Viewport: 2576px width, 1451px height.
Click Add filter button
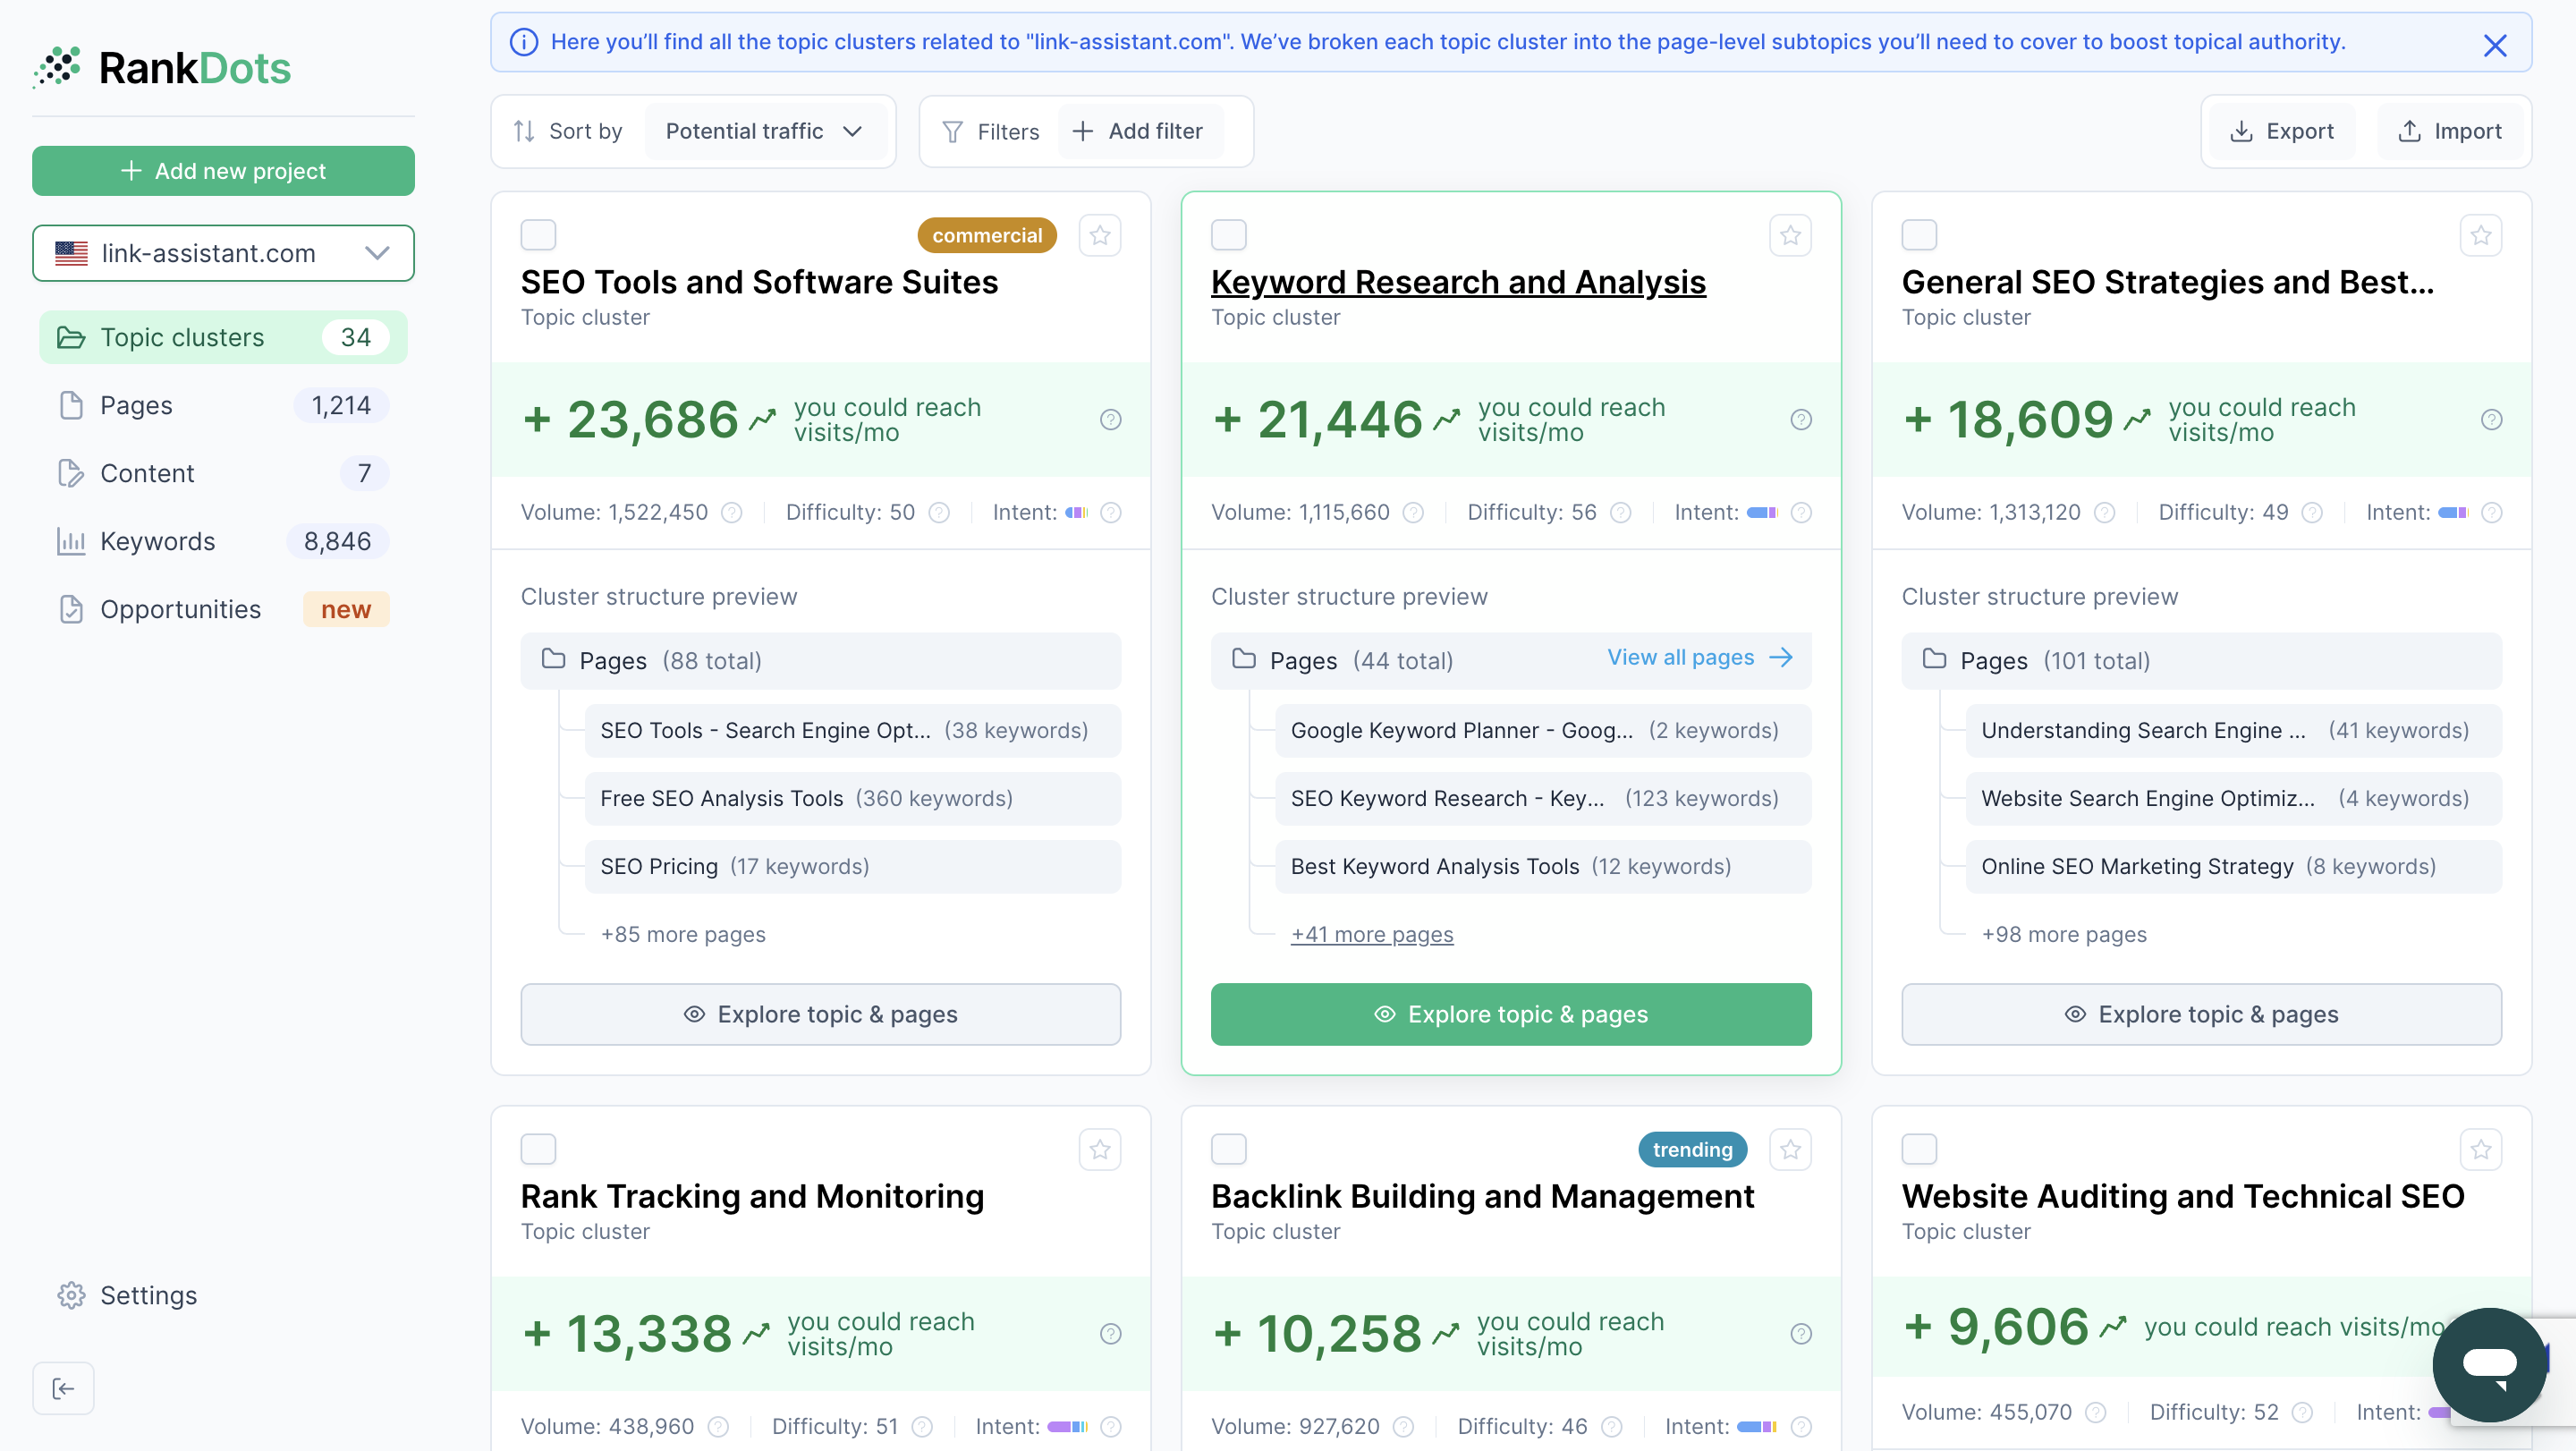pos(1139,131)
